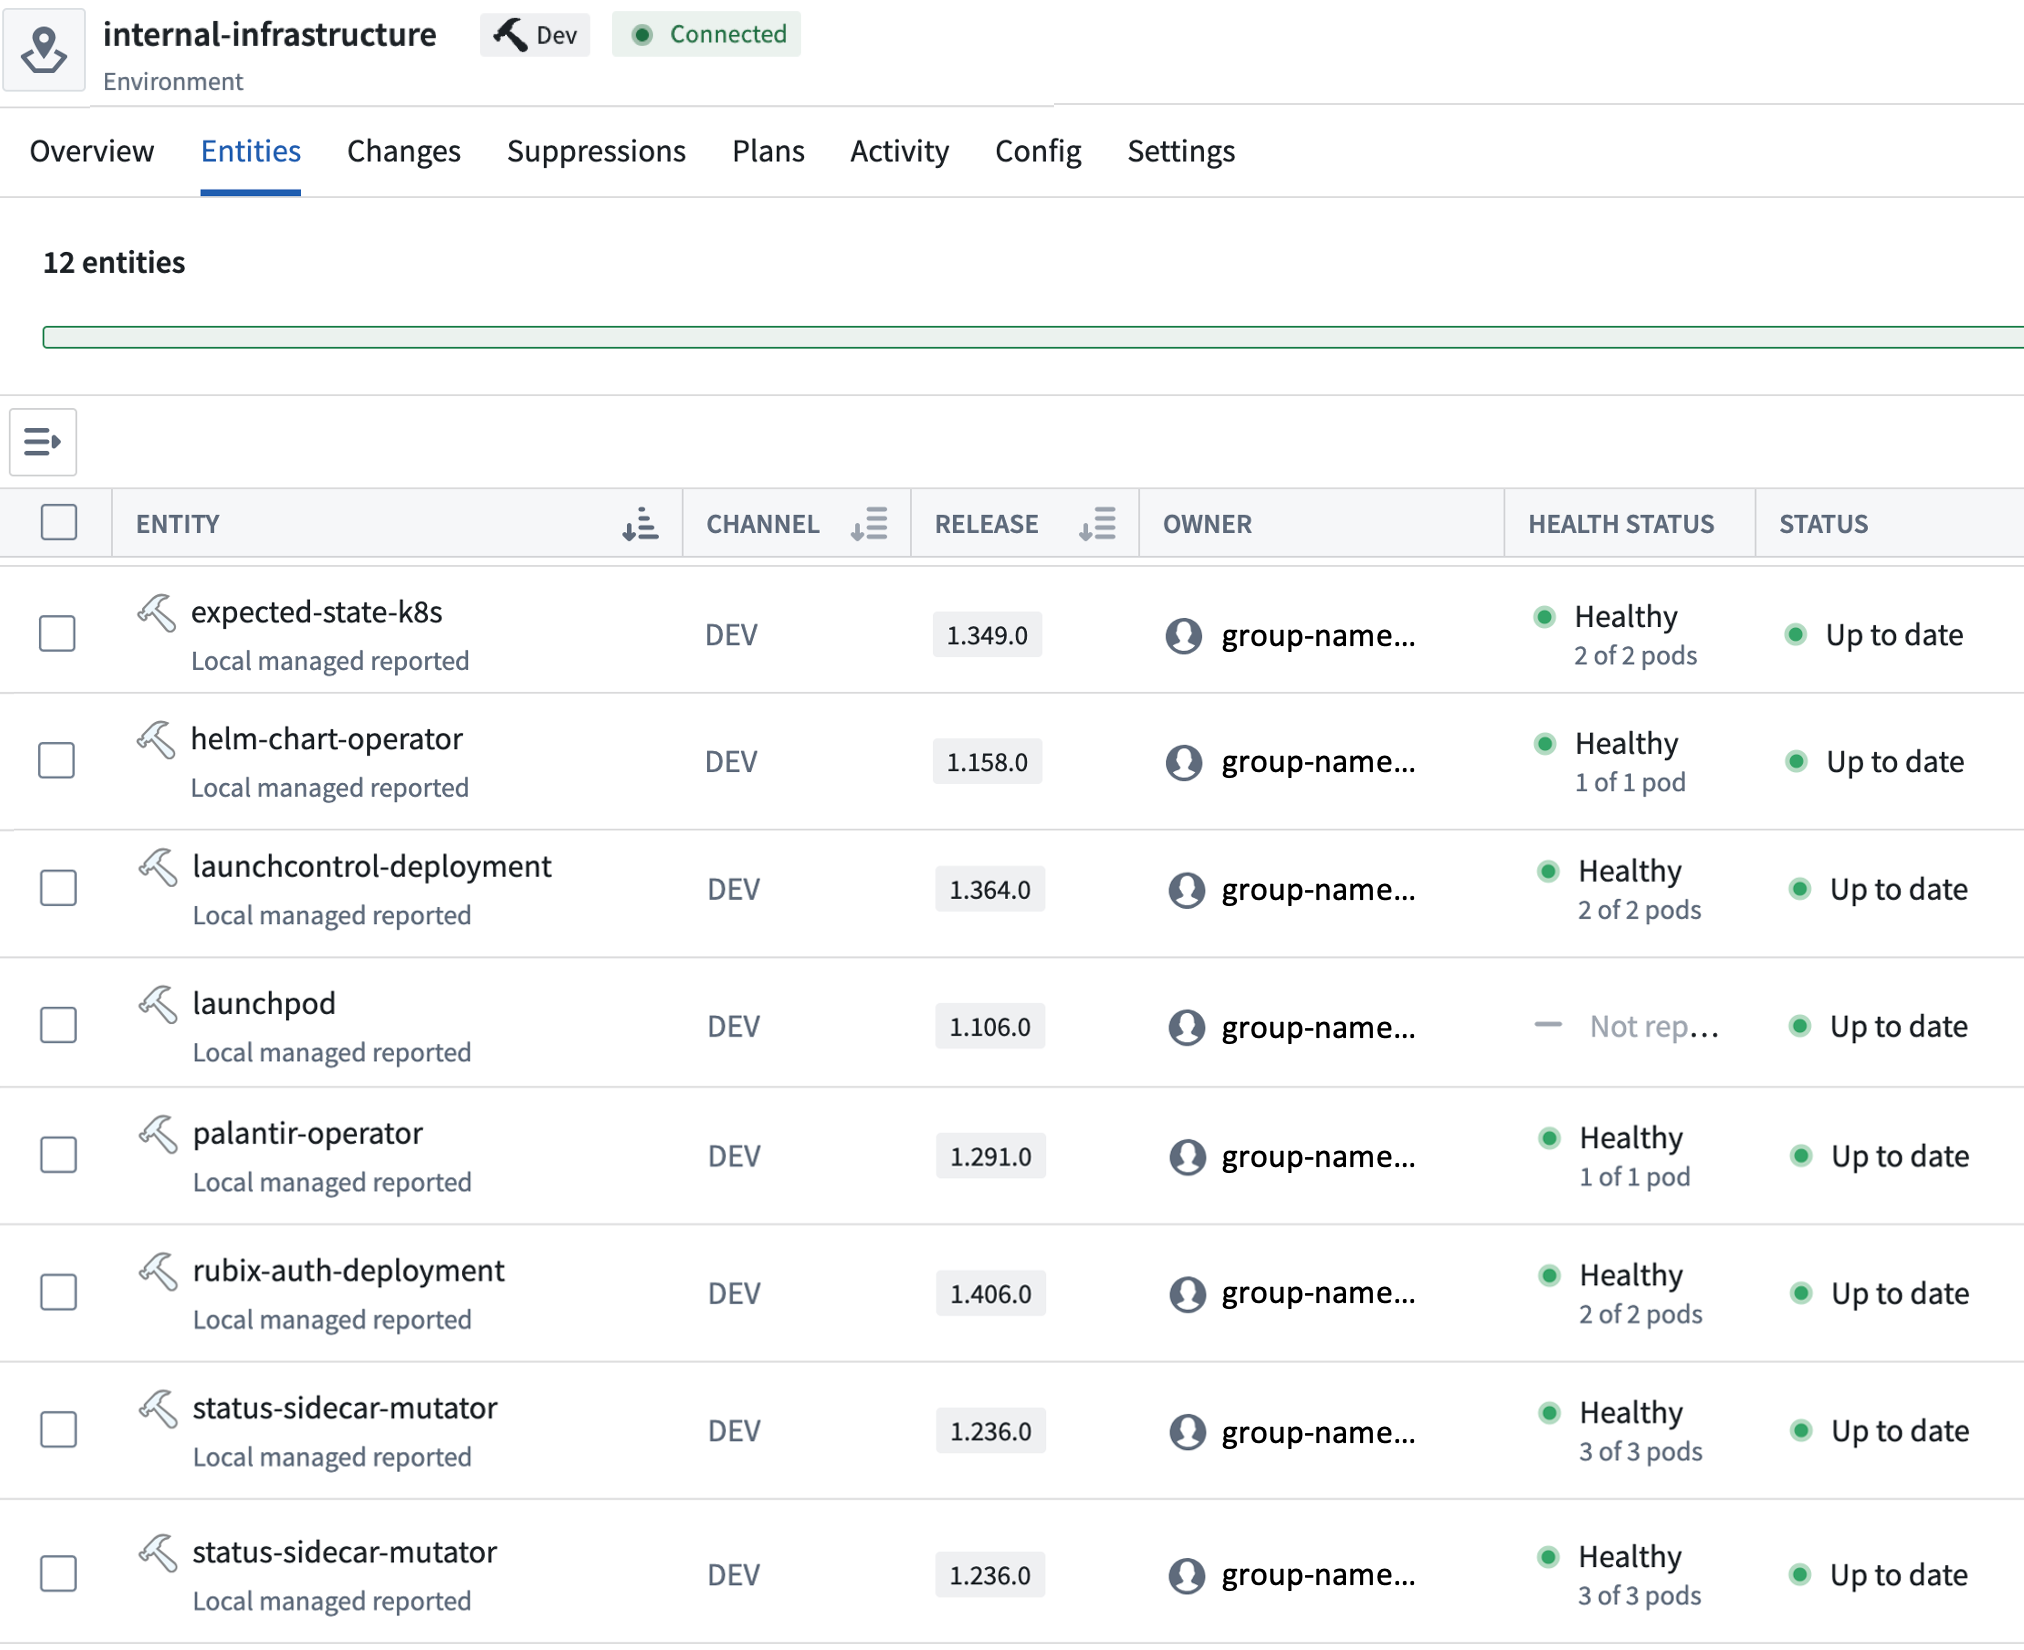Check the launchcontrol-deployment row checkbox
This screenshot has height=1650, width=2024.
point(58,887)
